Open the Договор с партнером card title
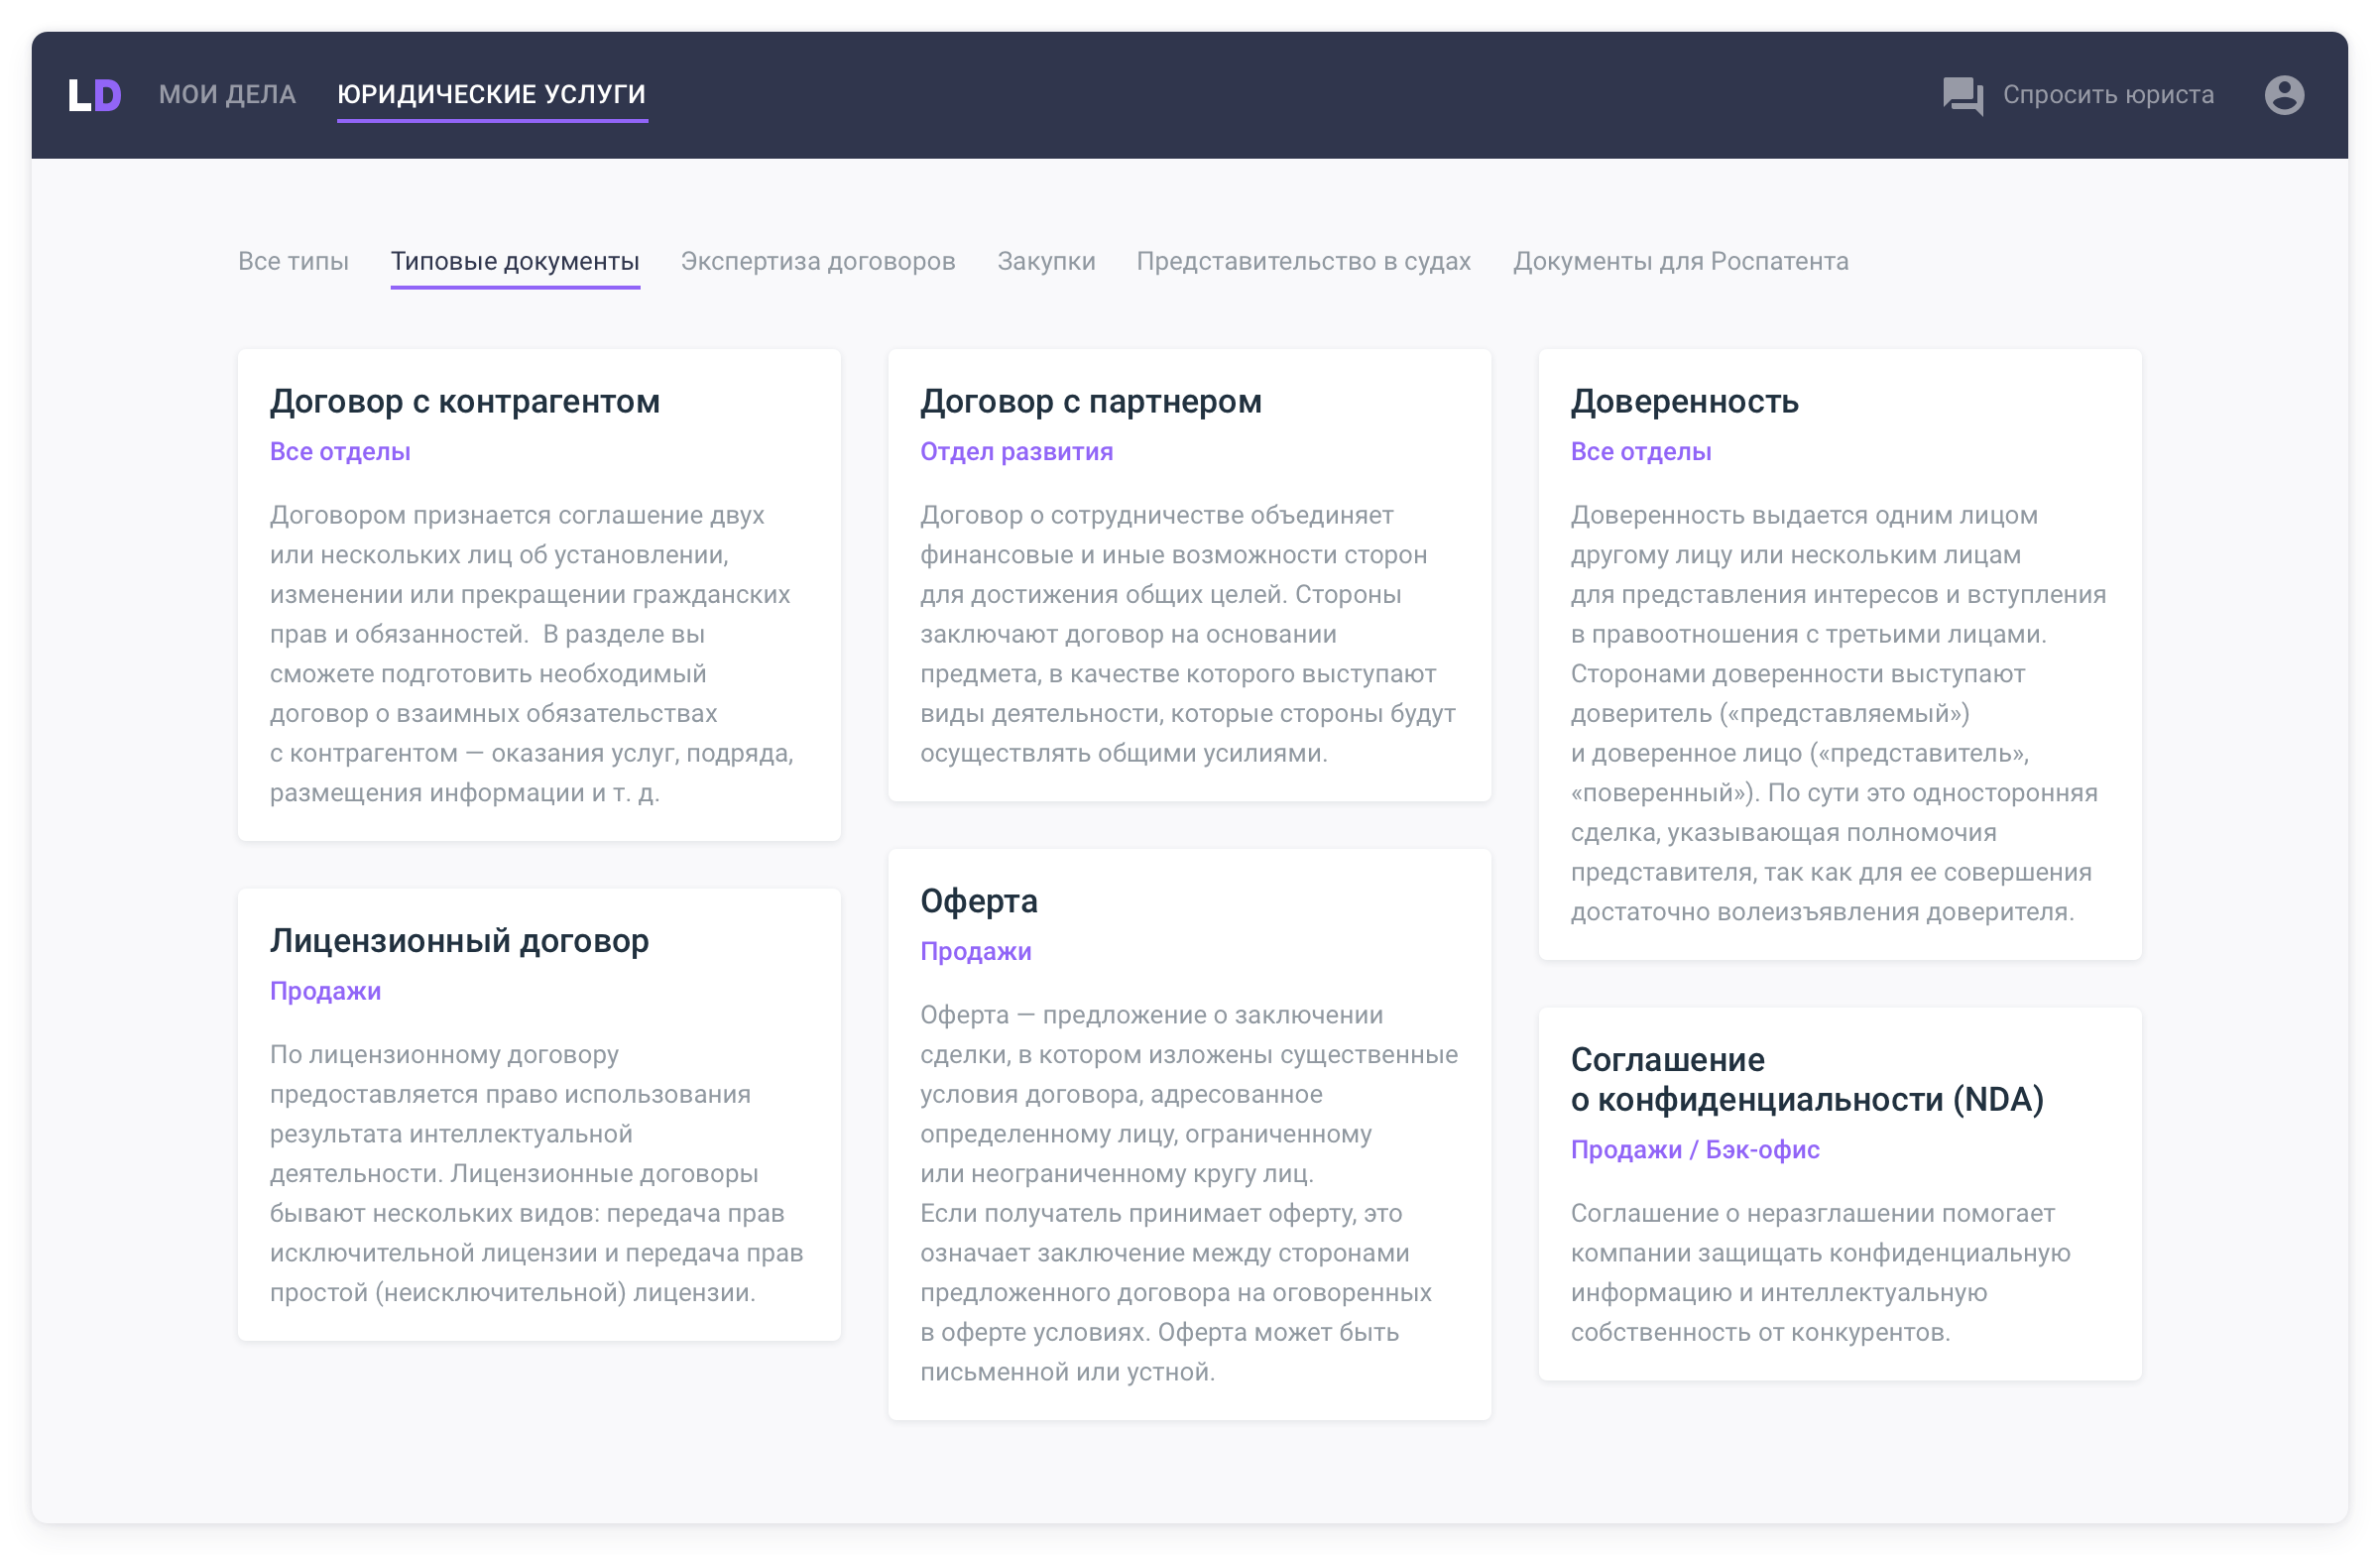The image size is (2380, 1555). click(1090, 401)
